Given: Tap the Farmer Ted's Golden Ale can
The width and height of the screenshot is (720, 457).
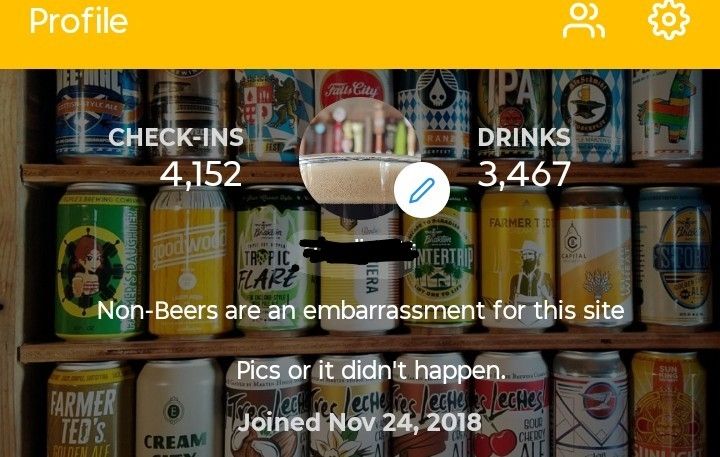Looking at the screenshot, I should coord(86,410).
